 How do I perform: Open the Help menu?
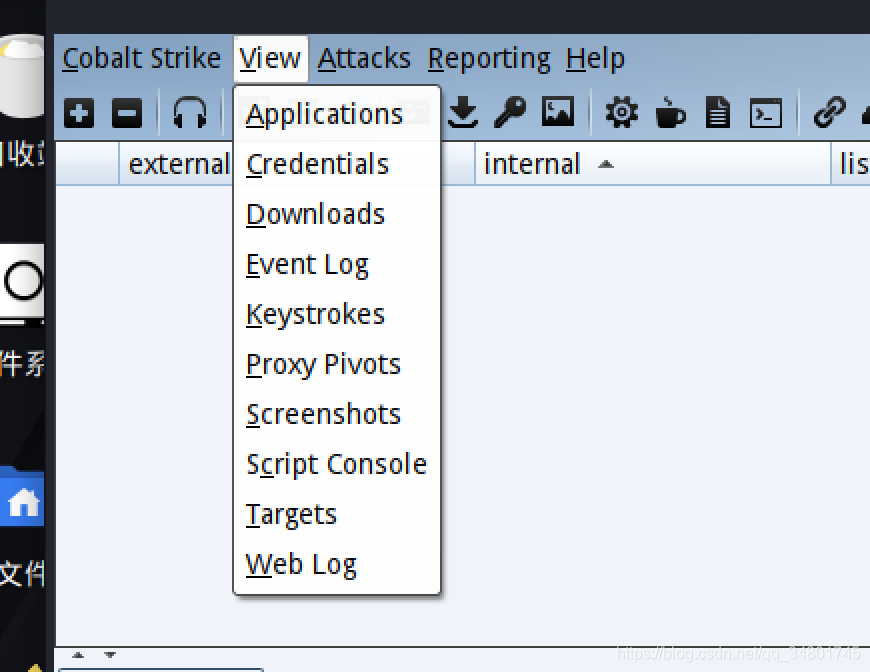tap(595, 59)
